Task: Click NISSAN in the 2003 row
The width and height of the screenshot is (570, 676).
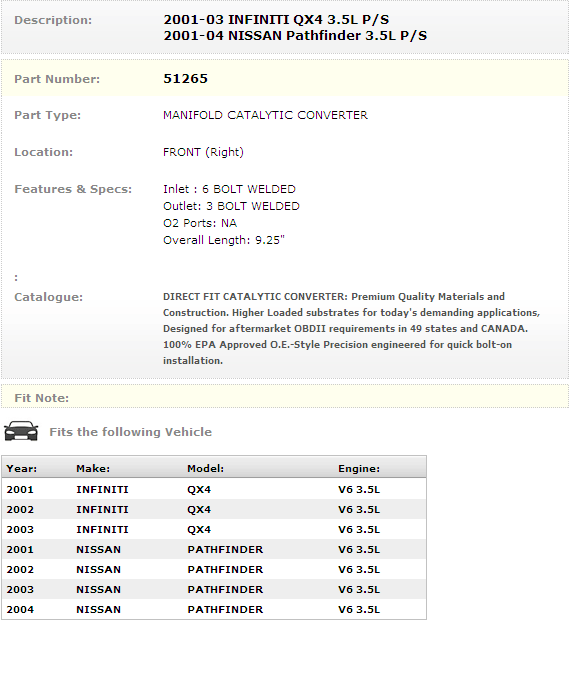Action: (x=98, y=589)
